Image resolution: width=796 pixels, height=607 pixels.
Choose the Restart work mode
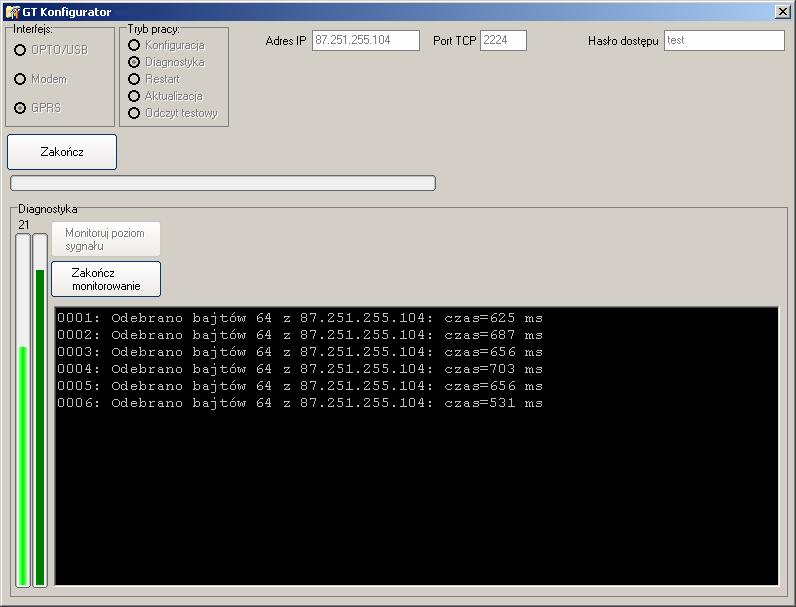pyautogui.click(x=134, y=79)
